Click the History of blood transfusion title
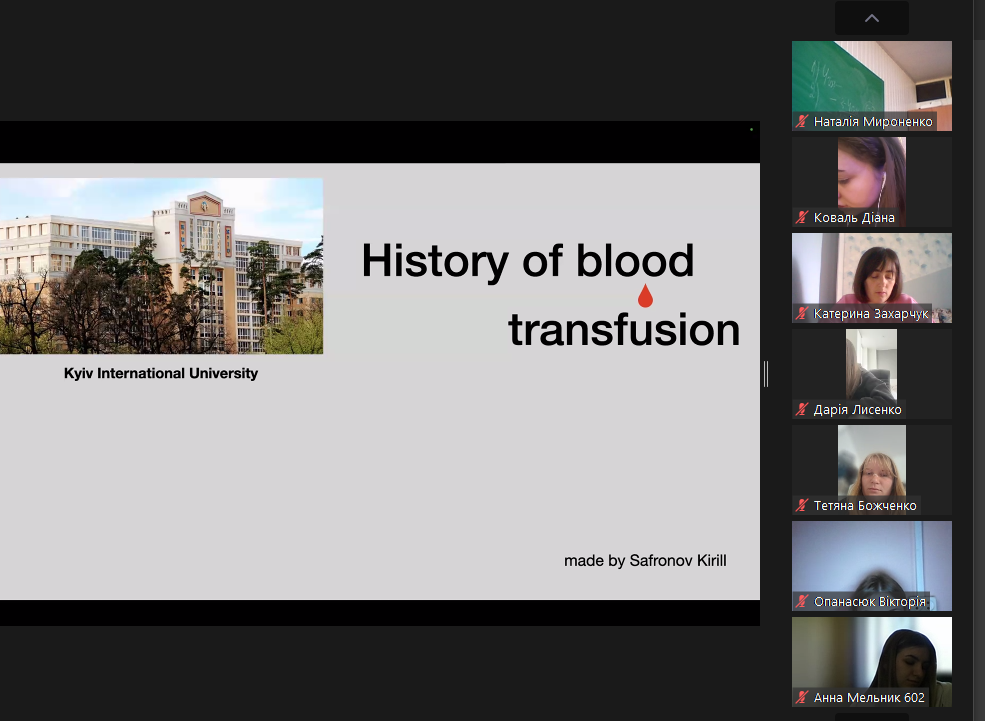 pos(550,295)
